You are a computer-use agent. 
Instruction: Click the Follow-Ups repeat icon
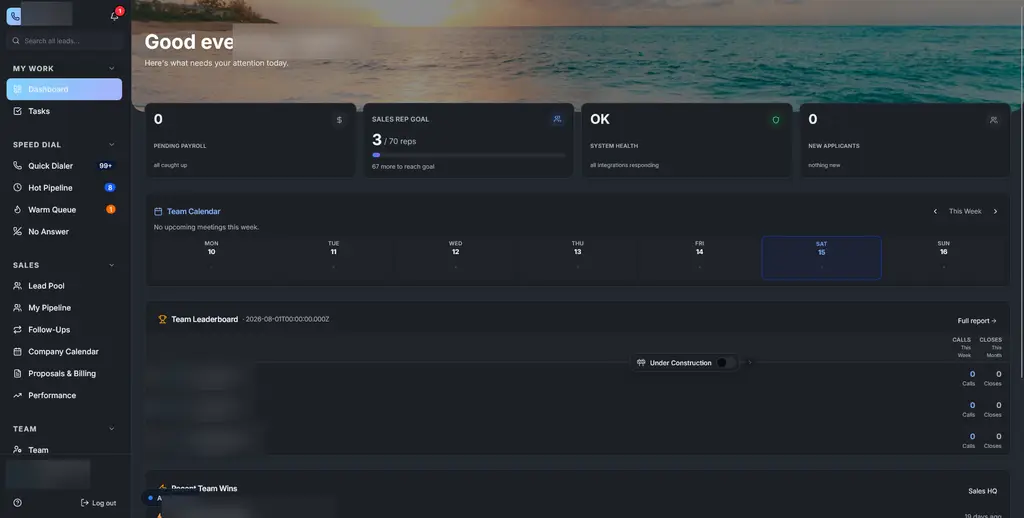click(18, 329)
